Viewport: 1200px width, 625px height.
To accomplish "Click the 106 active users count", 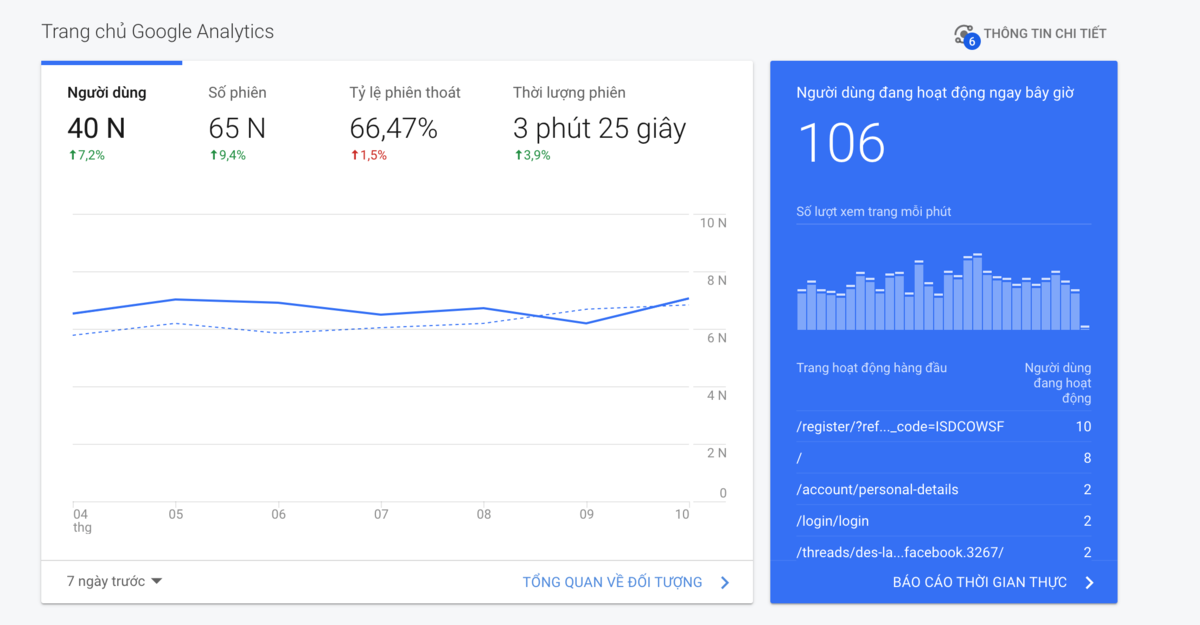I will click(x=842, y=143).
